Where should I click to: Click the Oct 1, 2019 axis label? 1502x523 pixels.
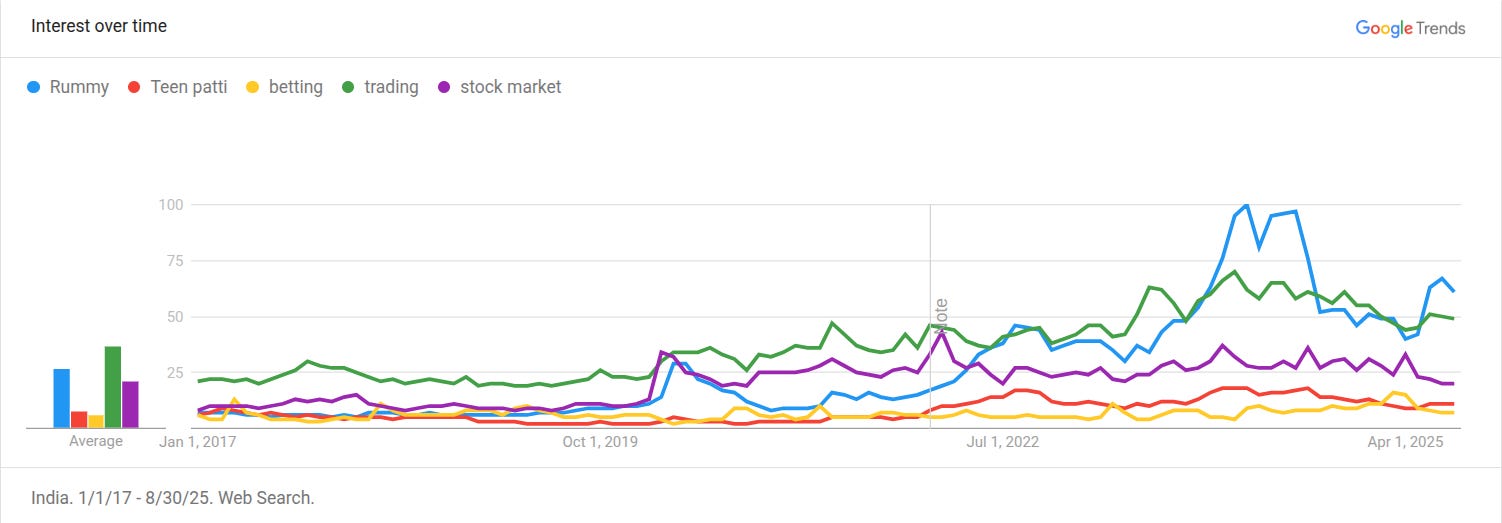[600, 441]
